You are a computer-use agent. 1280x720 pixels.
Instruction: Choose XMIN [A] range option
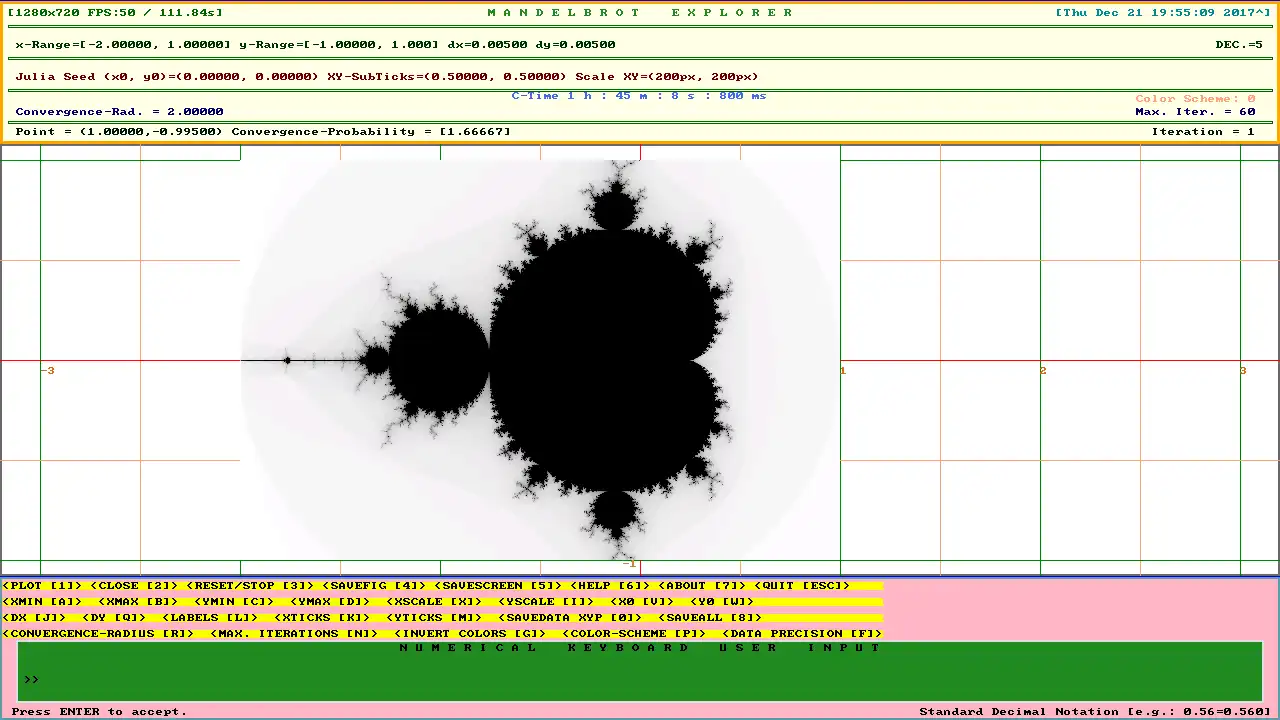coord(42,602)
